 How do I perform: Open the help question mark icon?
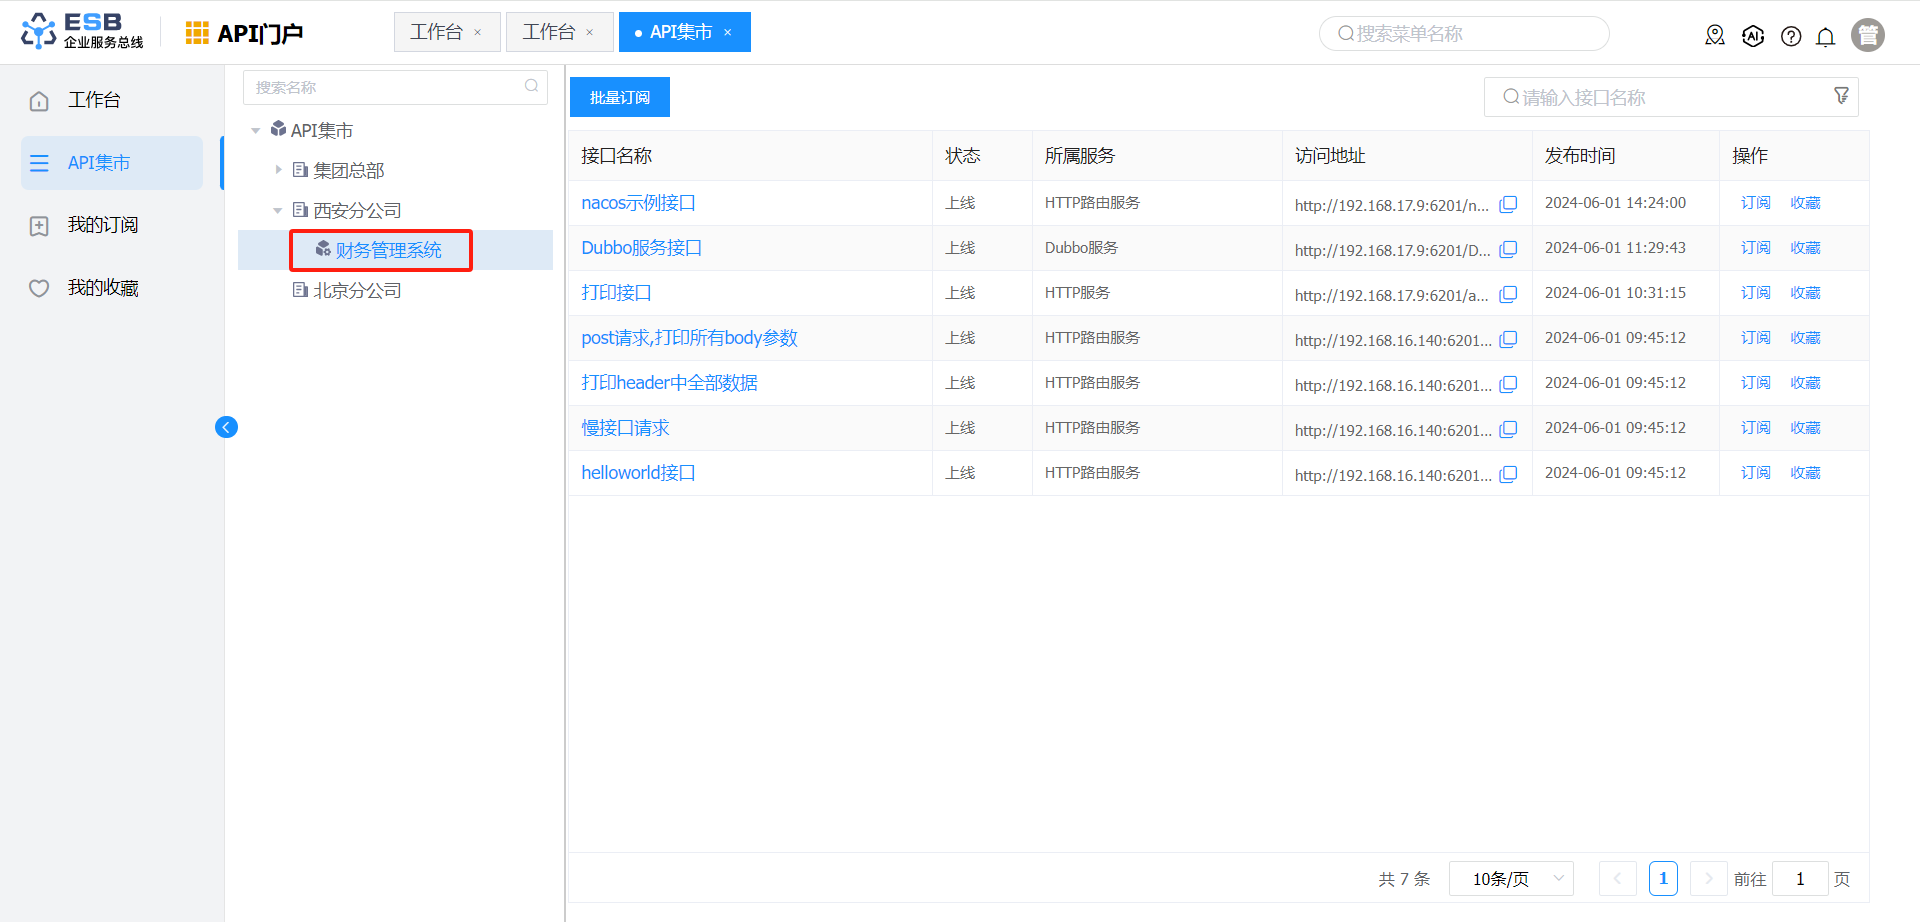pyautogui.click(x=1791, y=37)
